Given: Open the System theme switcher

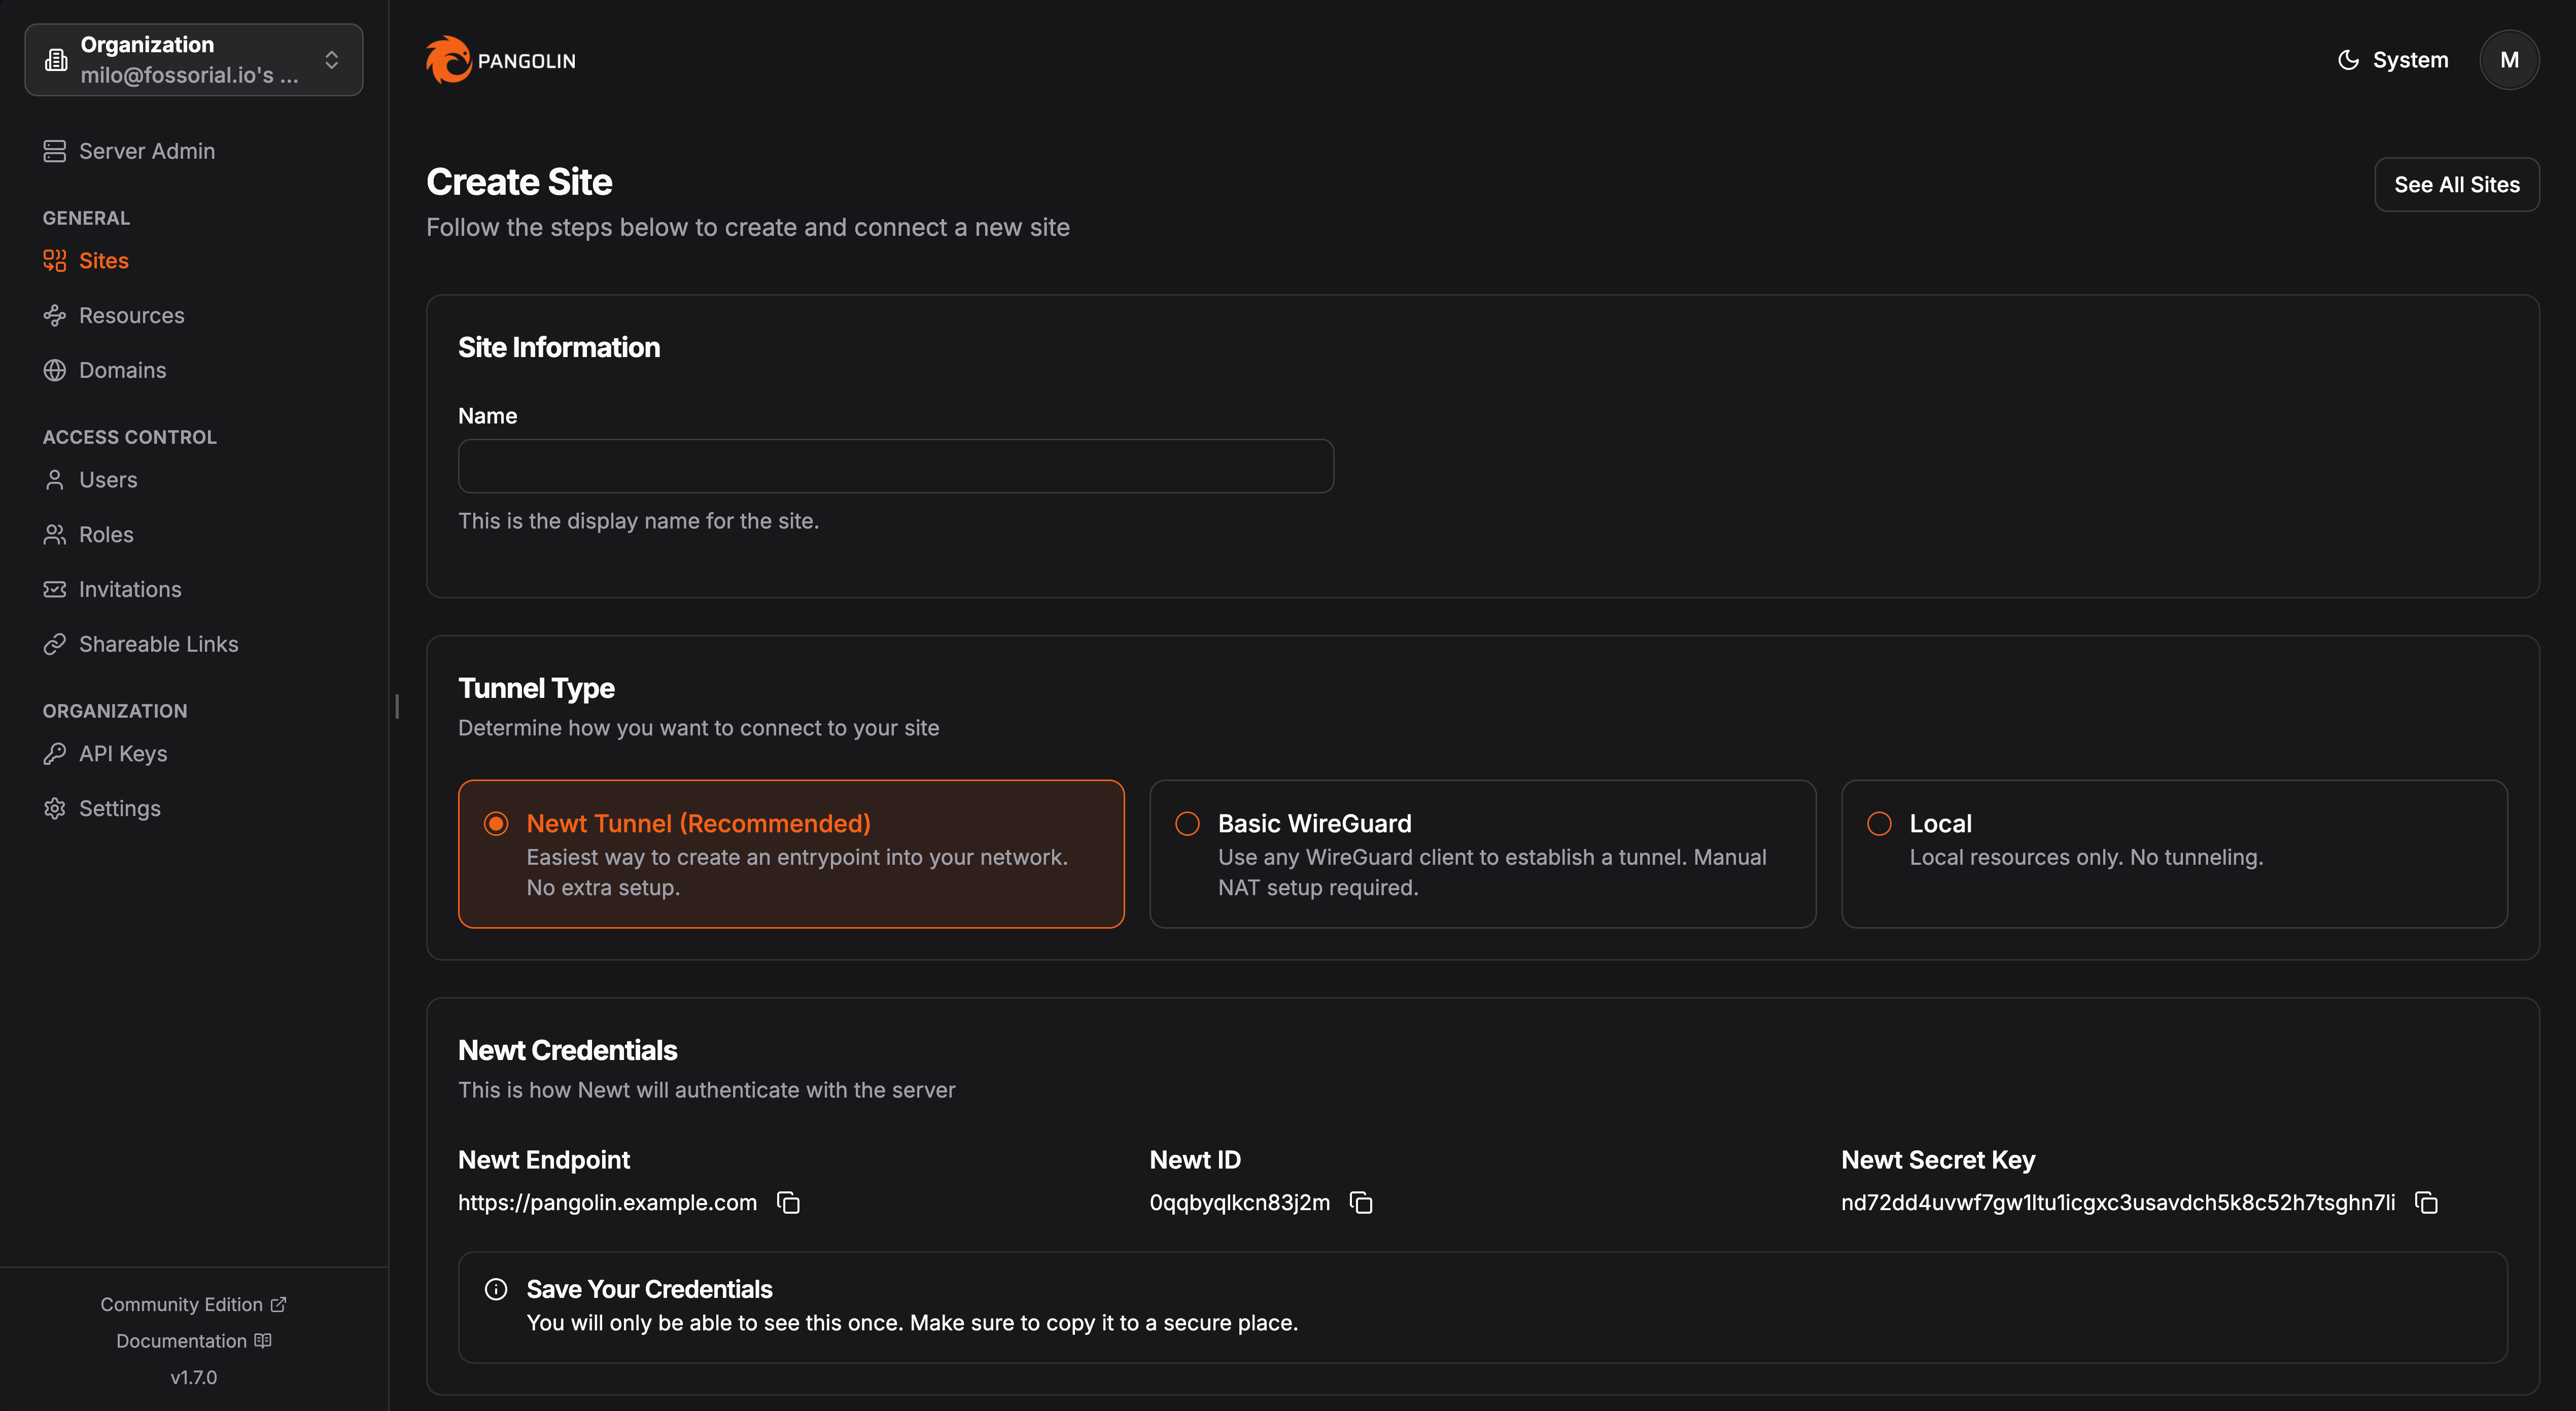Looking at the screenshot, I should [x=2393, y=60].
